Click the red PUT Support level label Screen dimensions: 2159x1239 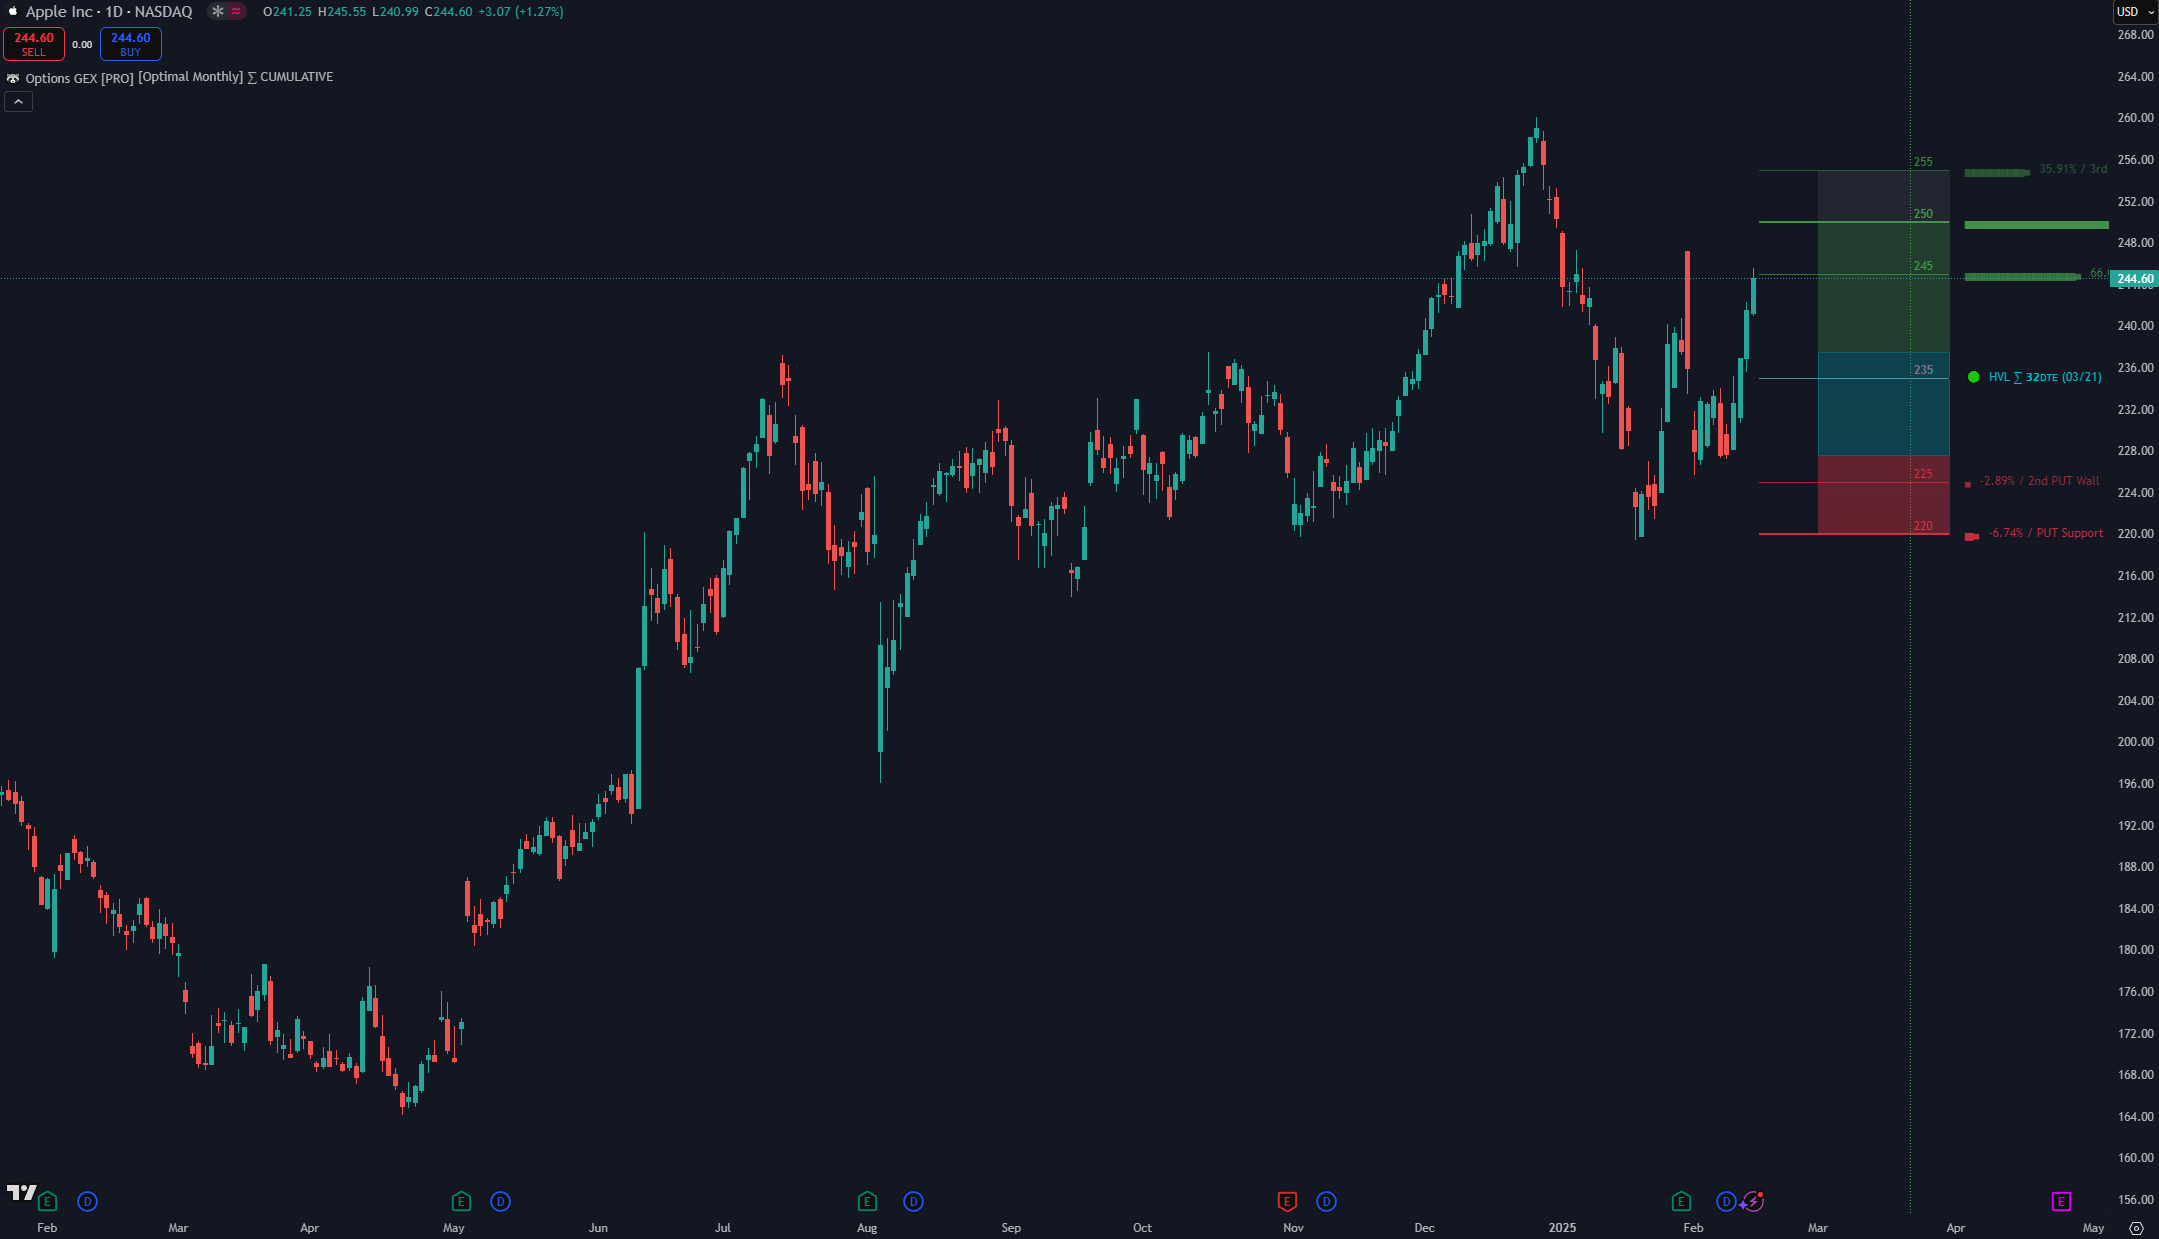coord(2045,533)
